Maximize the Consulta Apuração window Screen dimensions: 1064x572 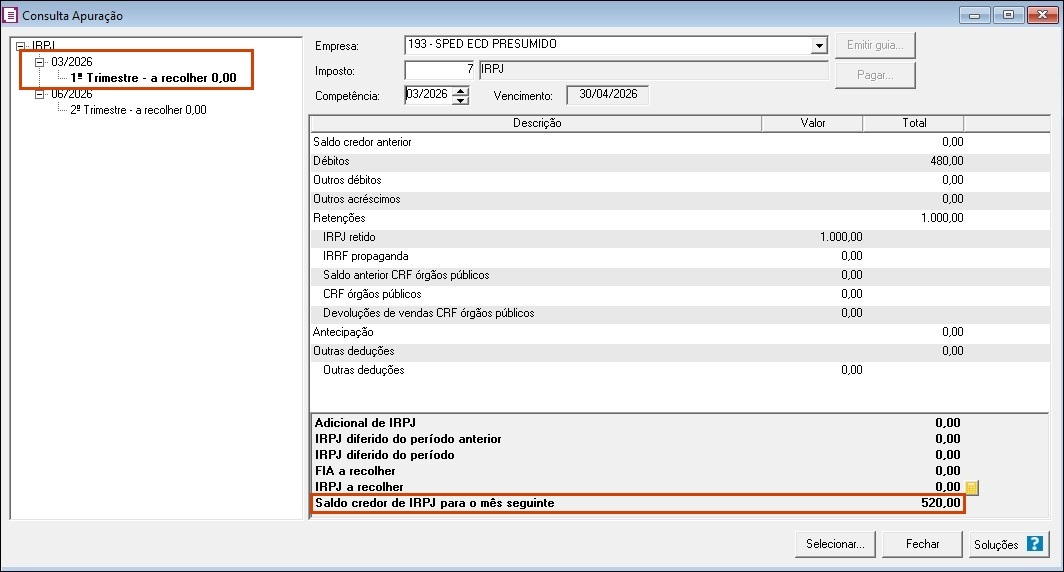pos(1008,15)
